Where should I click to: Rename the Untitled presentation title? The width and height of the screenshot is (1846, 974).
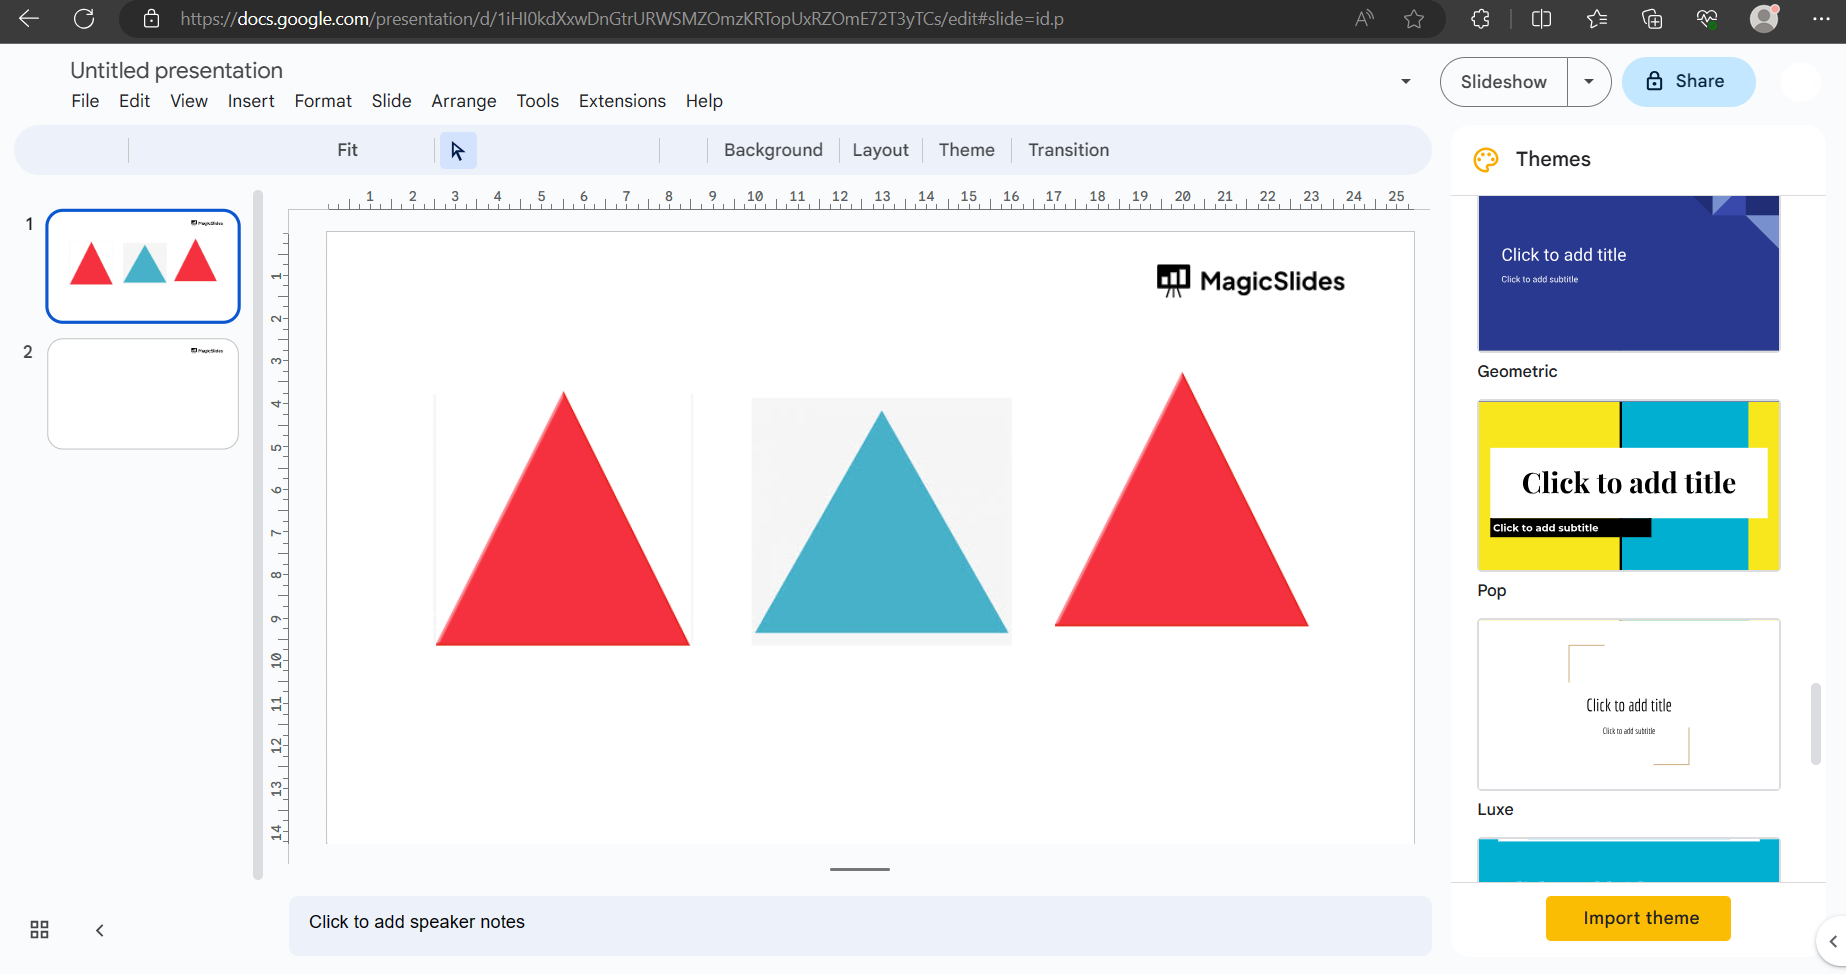(x=176, y=70)
